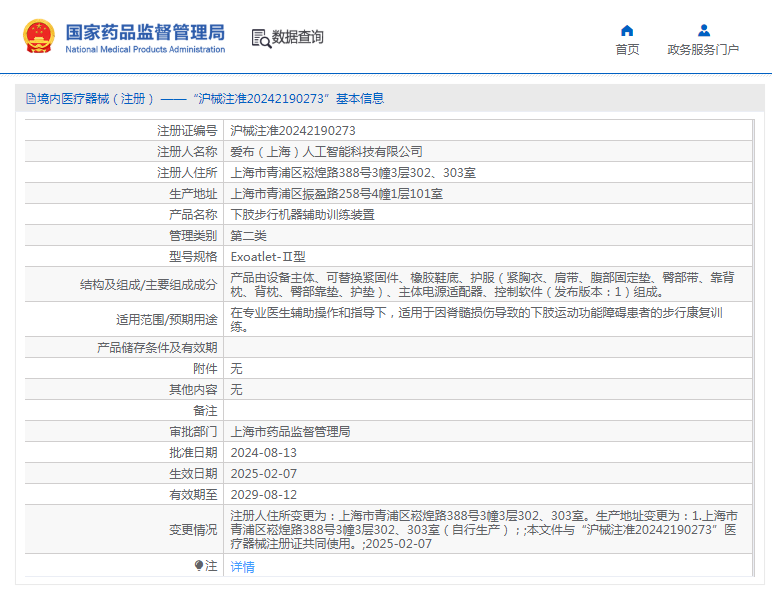Select model value Exoatlet-II型
Screen dimensions: 772x604
(x=268, y=256)
